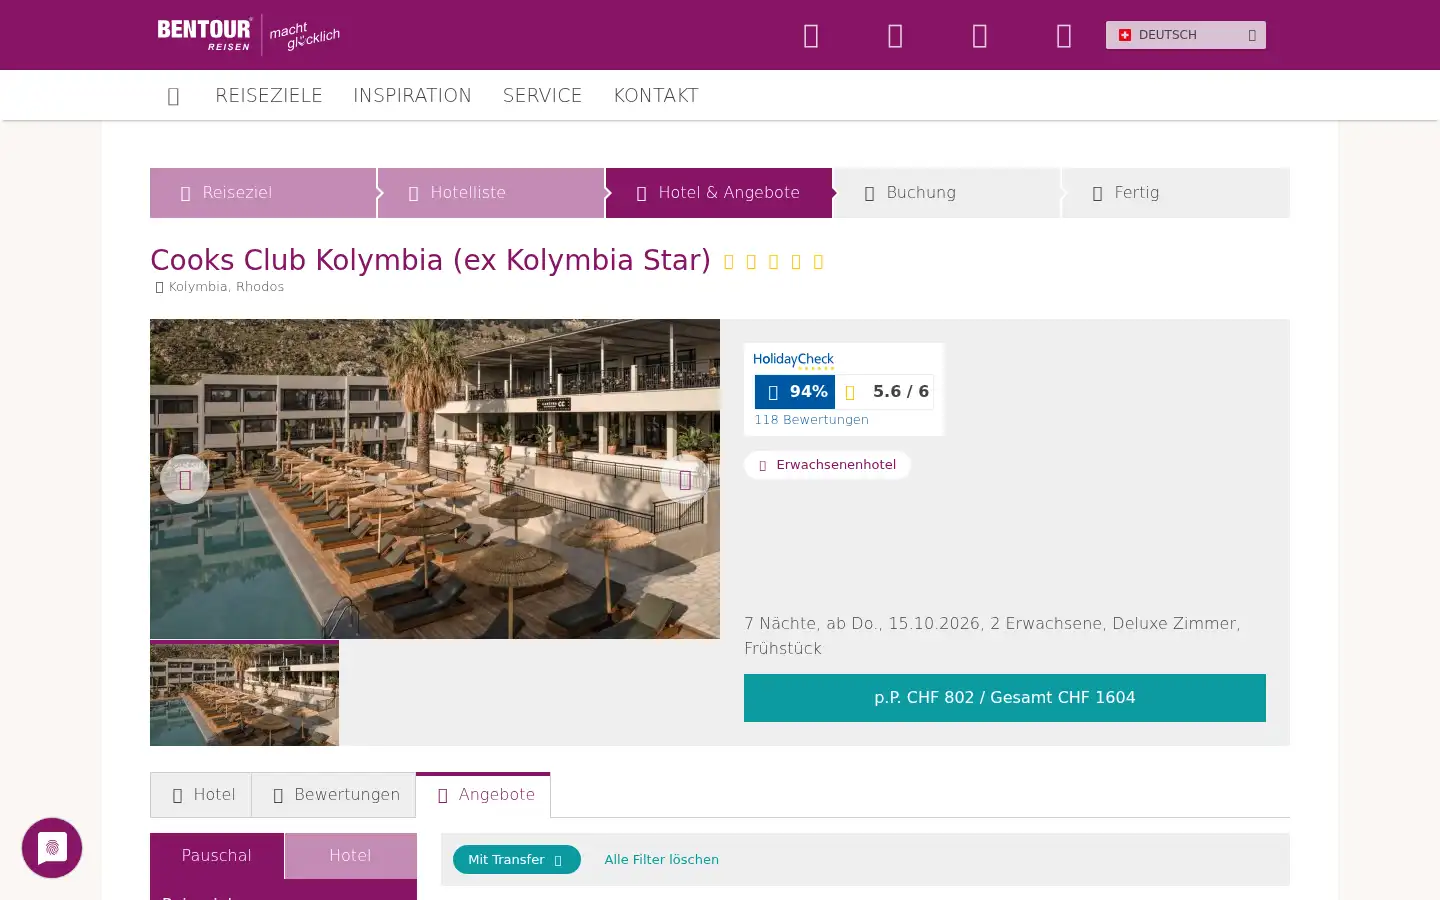Click the Kolymbia, Rhodos location text

tap(226, 287)
